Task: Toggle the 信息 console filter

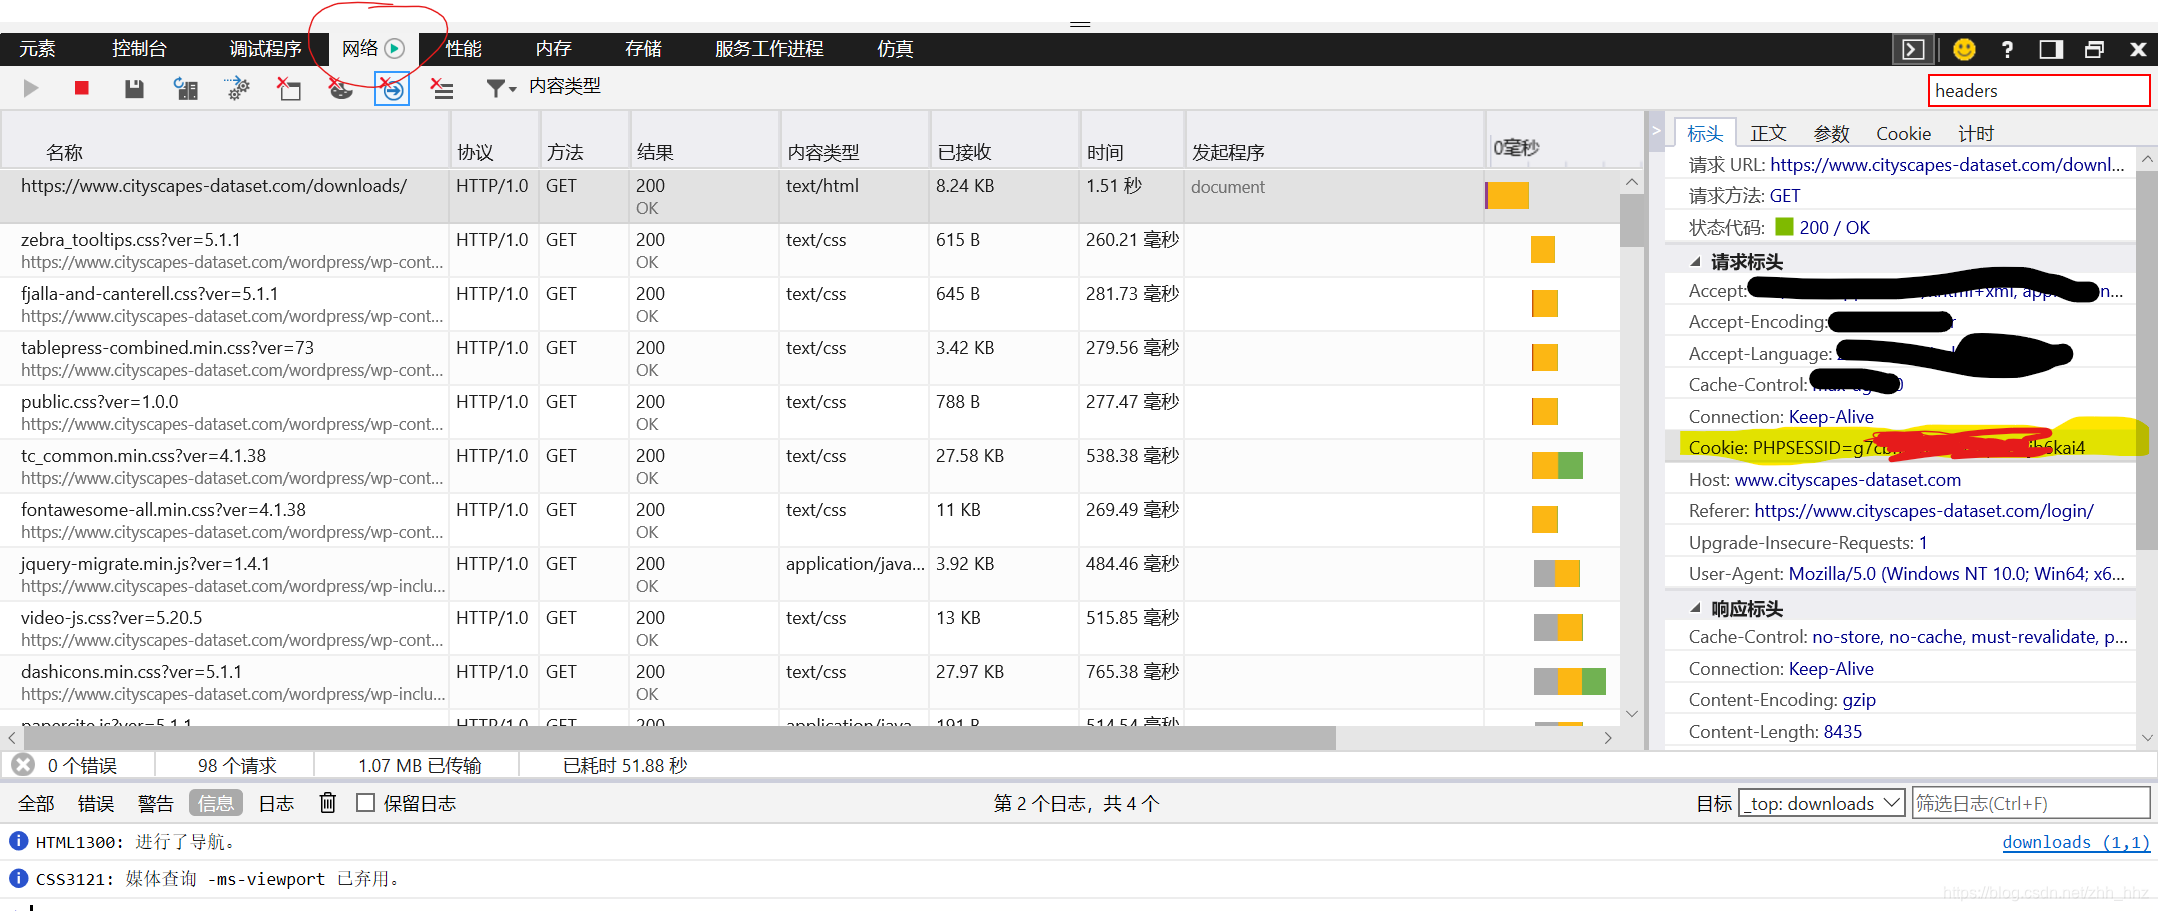Action: pos(215,804)
